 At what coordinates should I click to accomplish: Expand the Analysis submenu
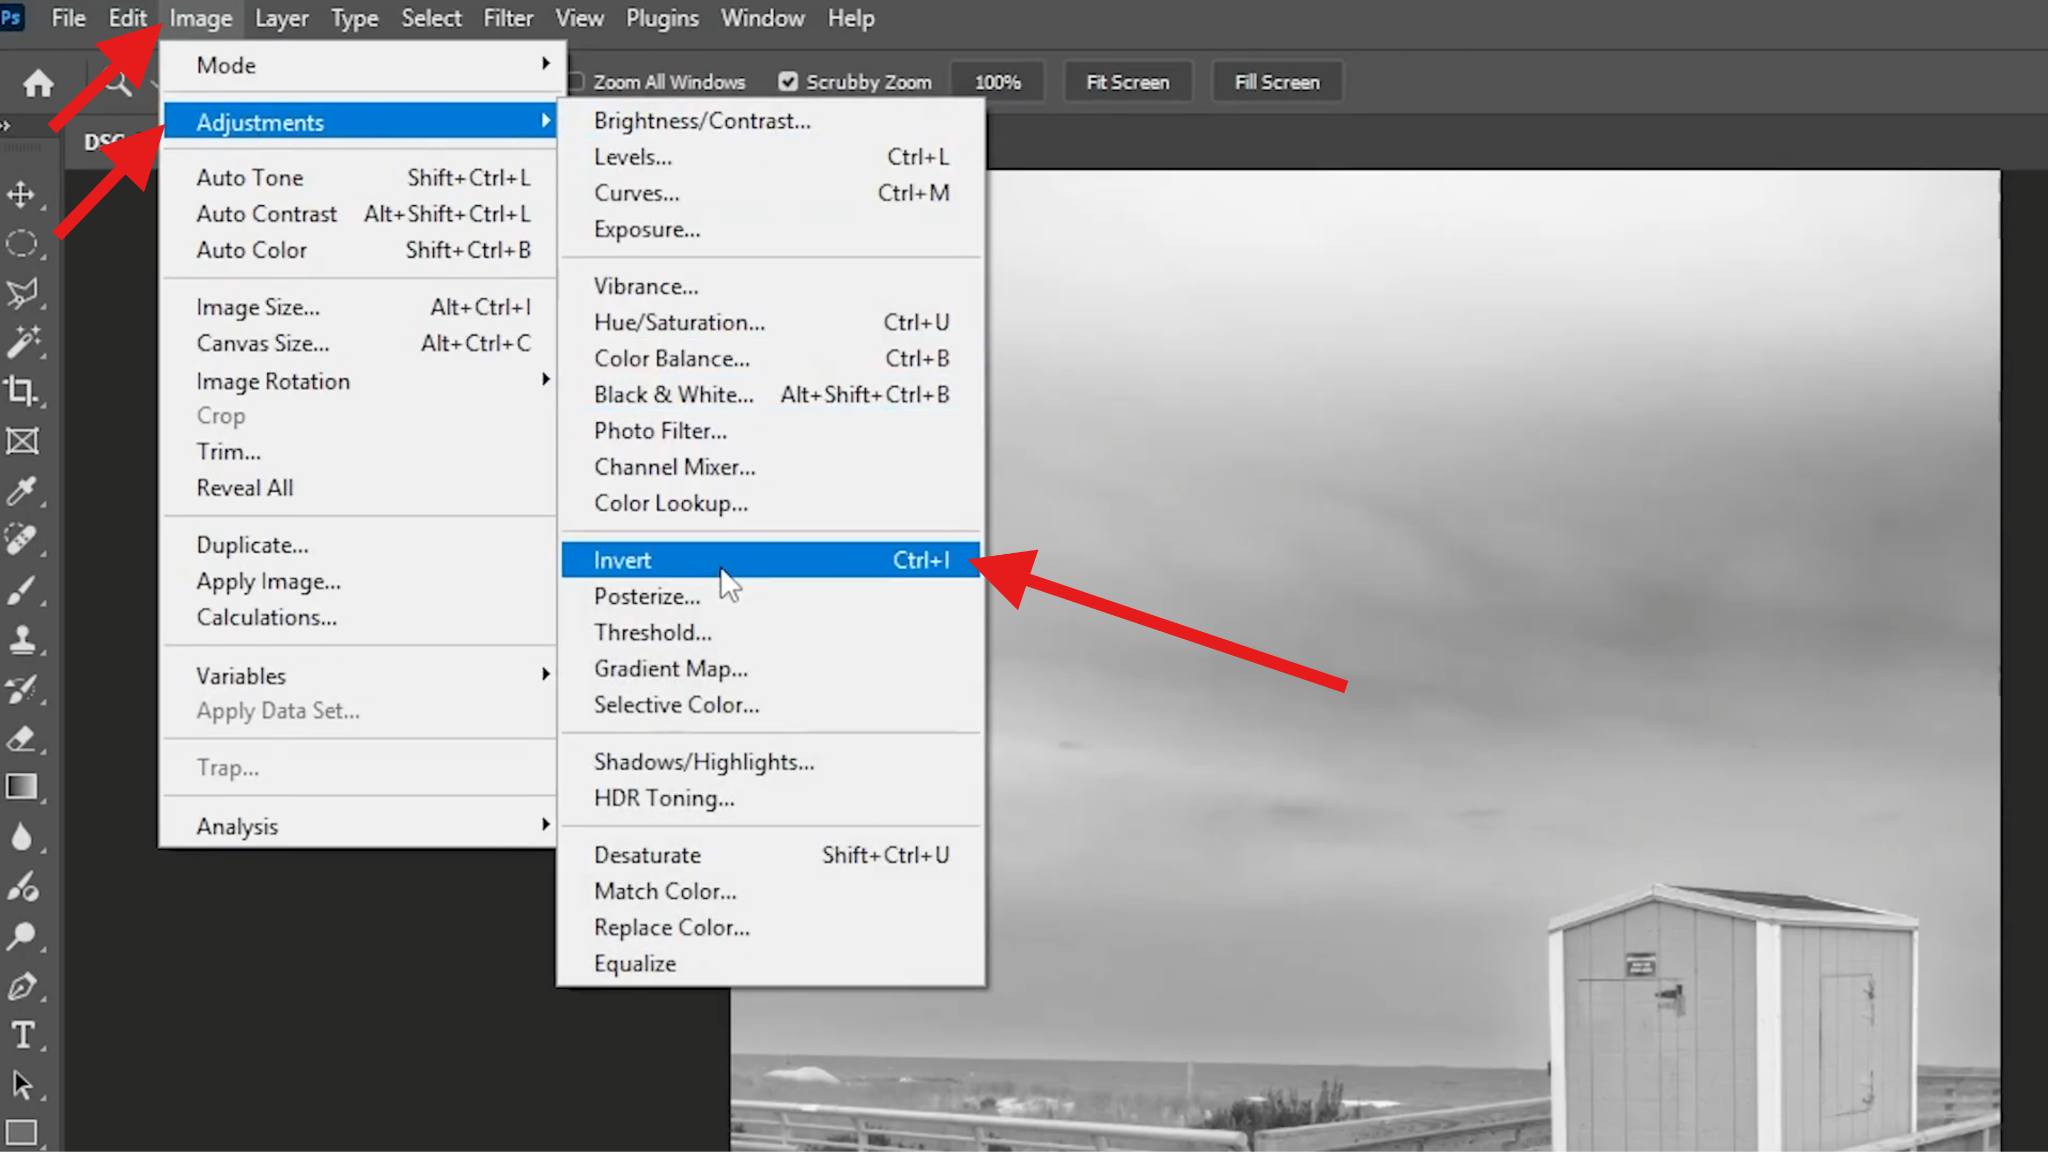click(x=360, y=826)
